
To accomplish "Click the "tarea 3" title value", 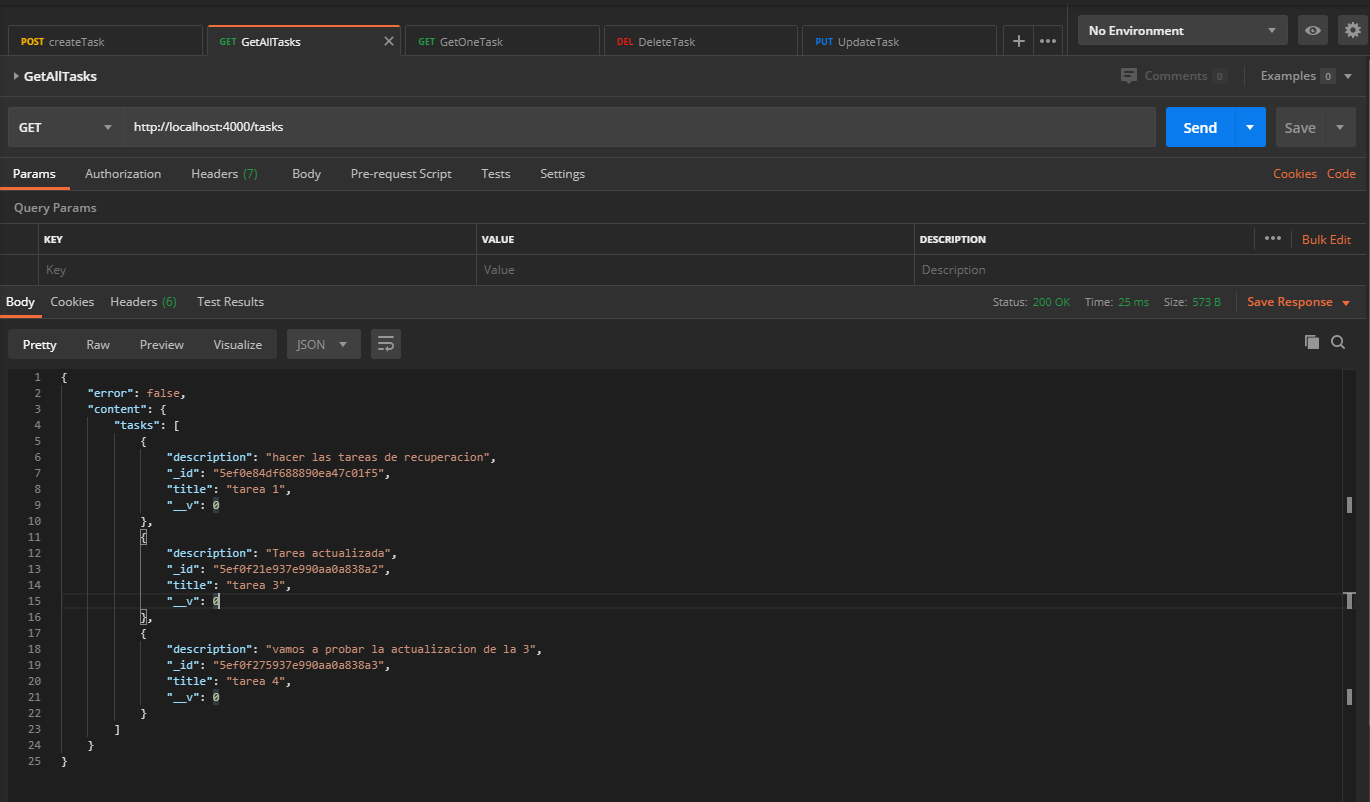I will click(258, 585).
